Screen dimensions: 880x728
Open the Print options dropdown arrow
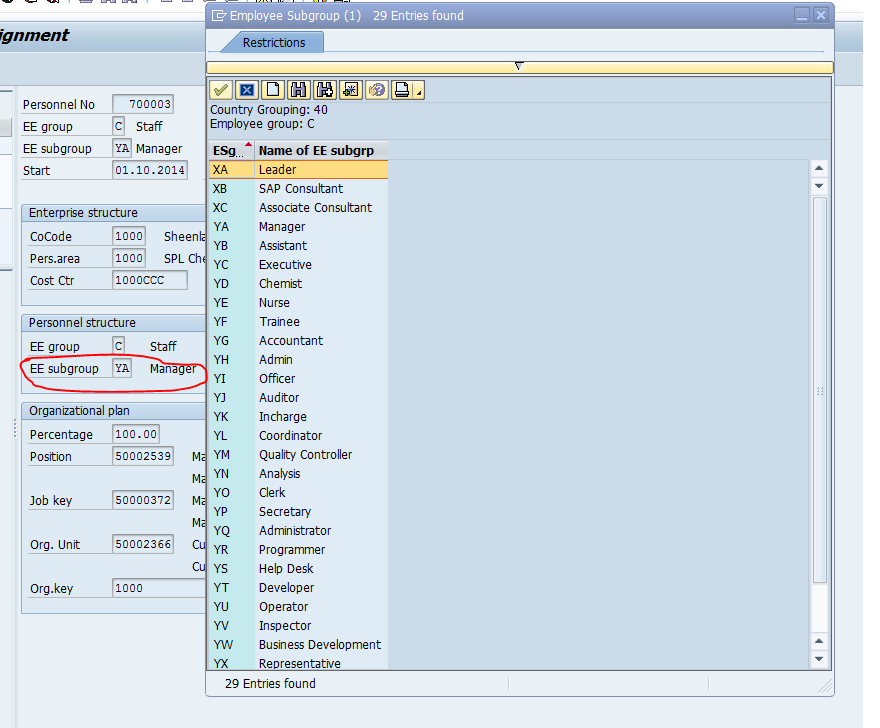(419, 92)
